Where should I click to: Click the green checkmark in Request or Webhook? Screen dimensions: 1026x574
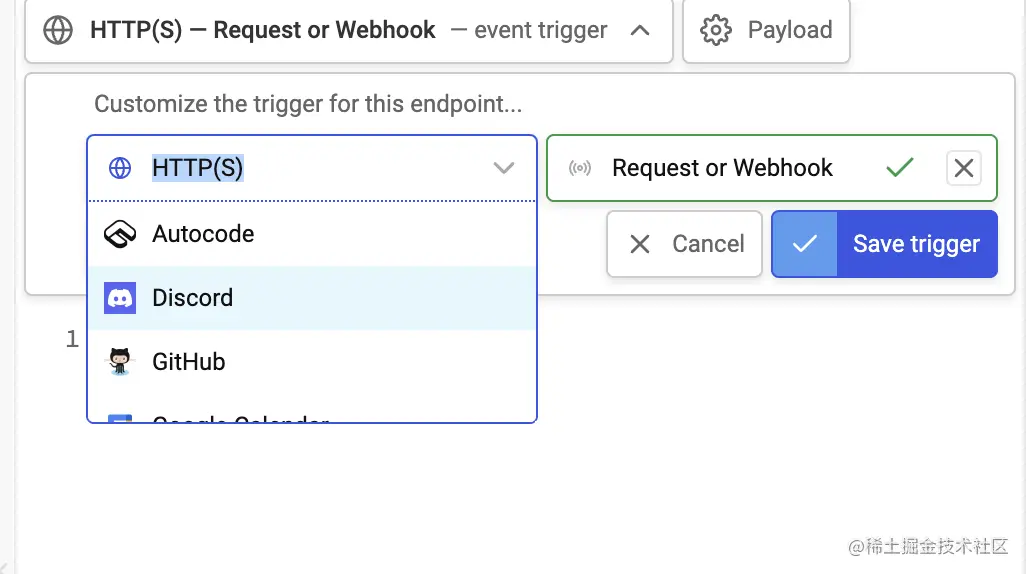pos(900,168)
